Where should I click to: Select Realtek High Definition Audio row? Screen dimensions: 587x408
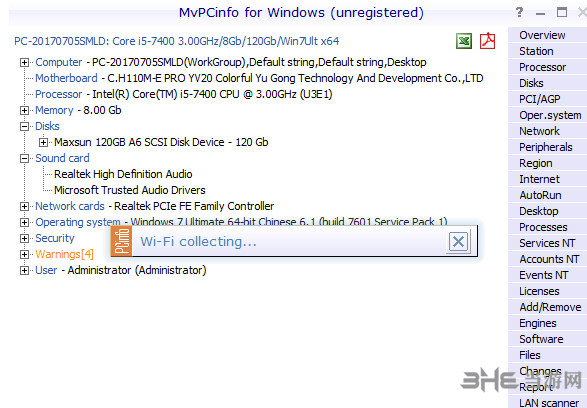point(123,174)
